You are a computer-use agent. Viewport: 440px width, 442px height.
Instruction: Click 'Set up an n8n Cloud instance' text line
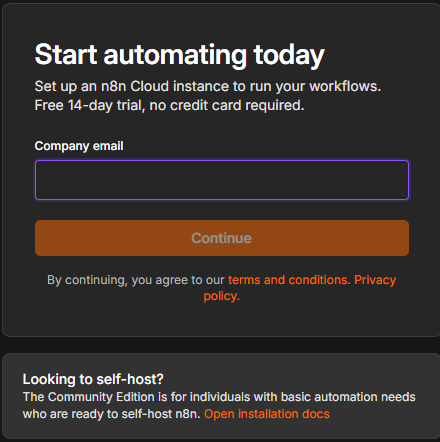pyautogui.click(x=208, y=86)
